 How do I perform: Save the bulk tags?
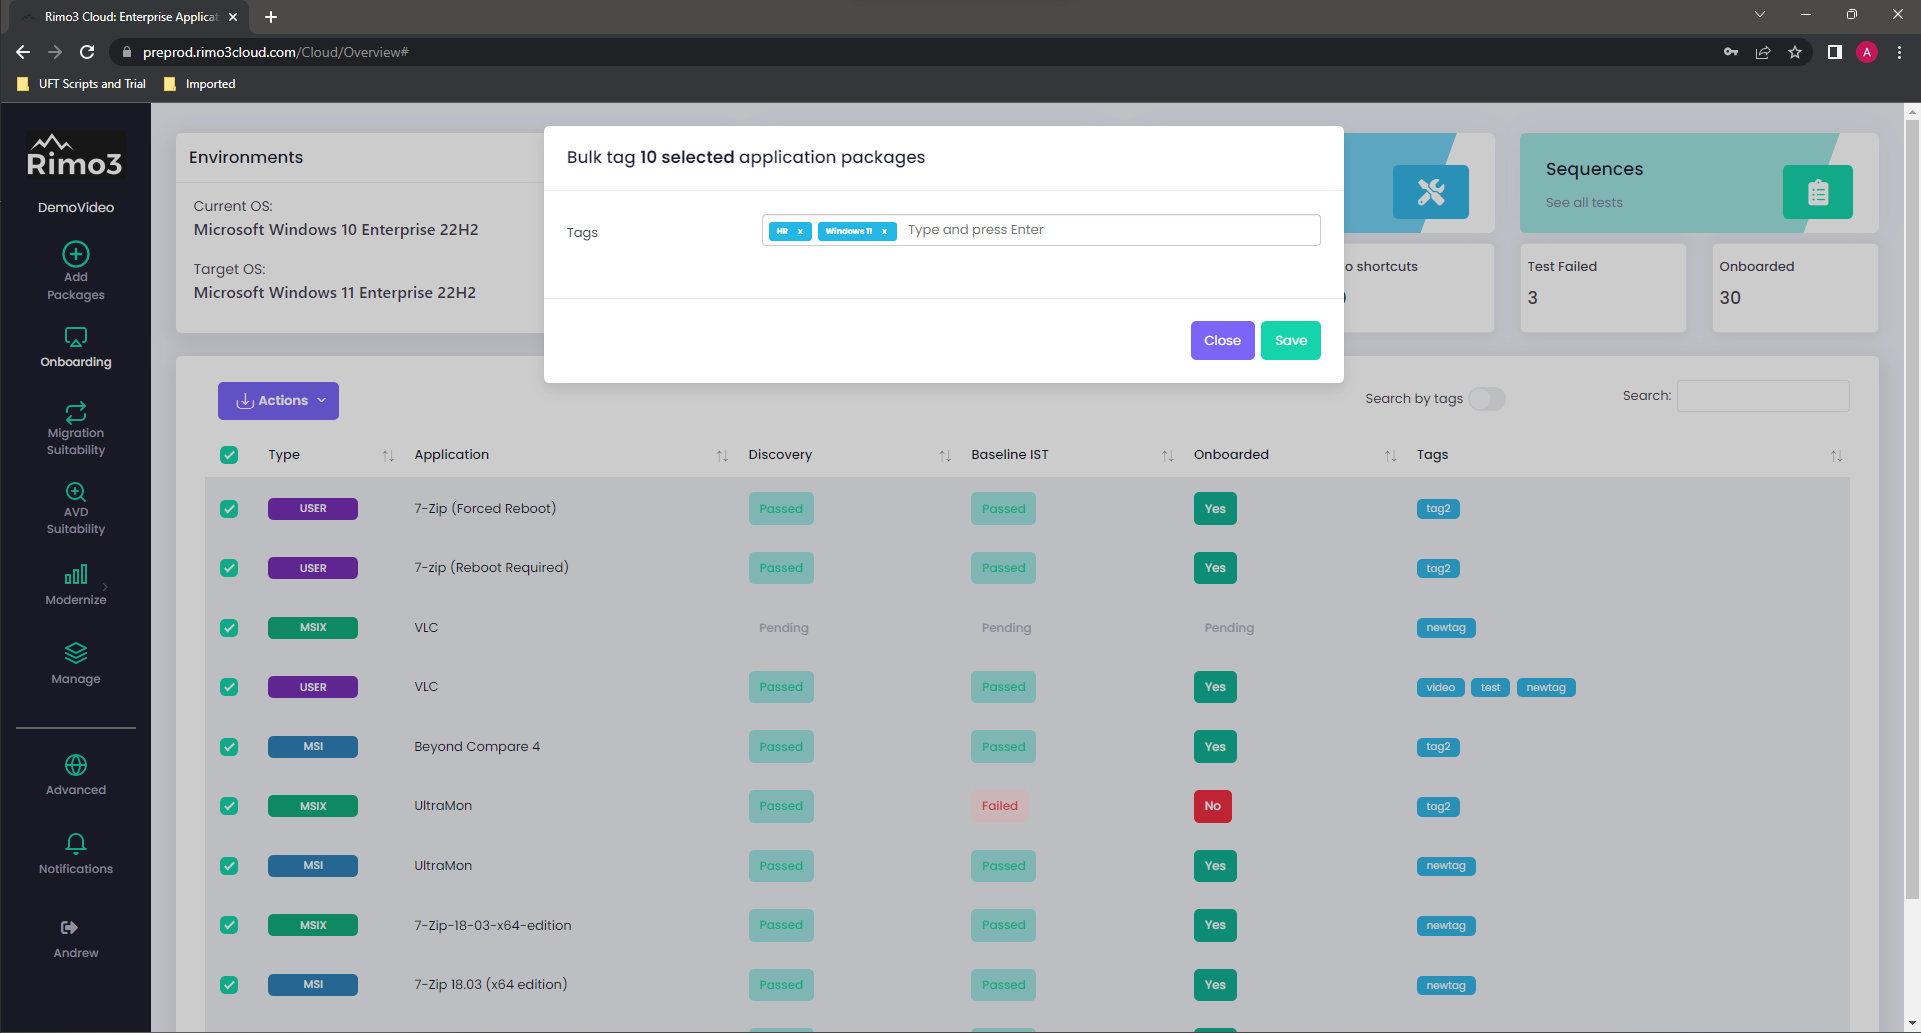tap(1290, 341)
